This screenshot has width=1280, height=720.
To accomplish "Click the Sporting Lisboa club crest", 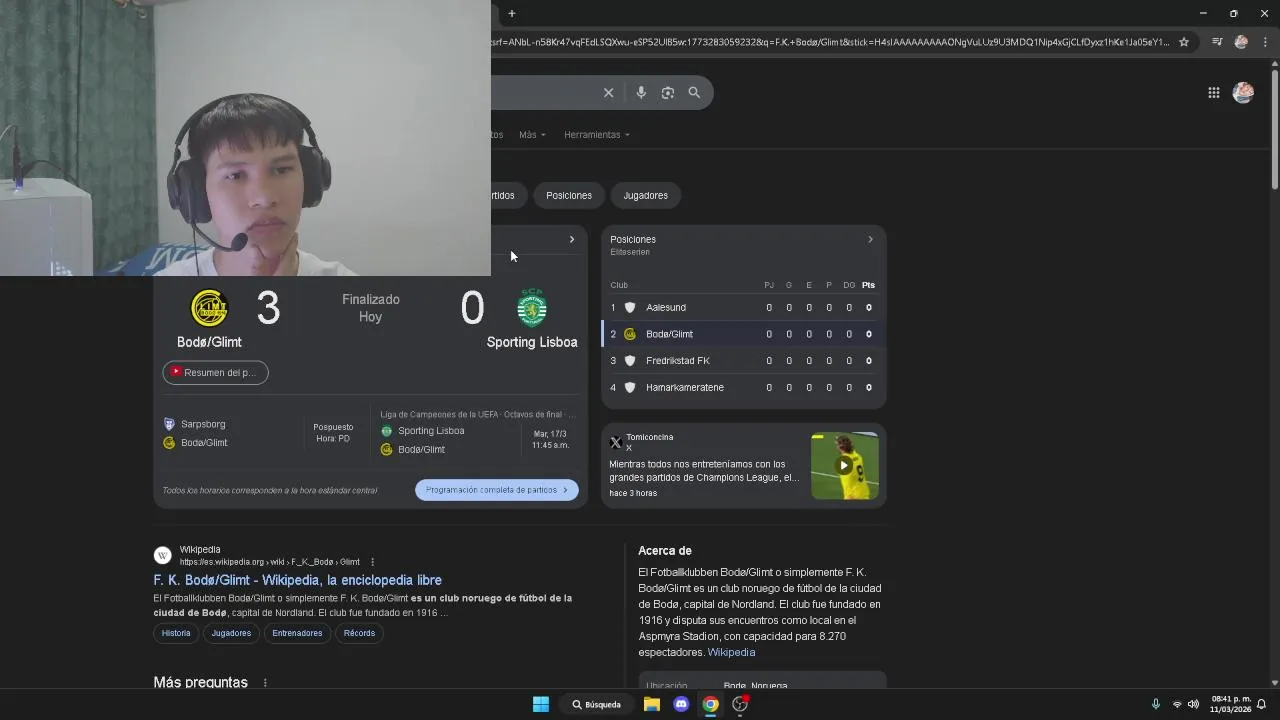I will pos(532,308).
